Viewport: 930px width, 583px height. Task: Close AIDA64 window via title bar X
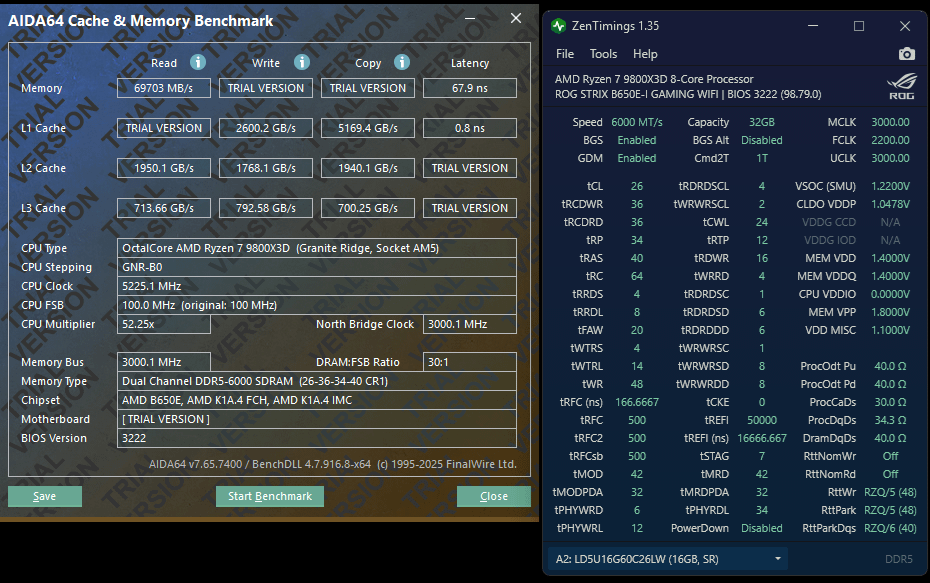point(516,18)
